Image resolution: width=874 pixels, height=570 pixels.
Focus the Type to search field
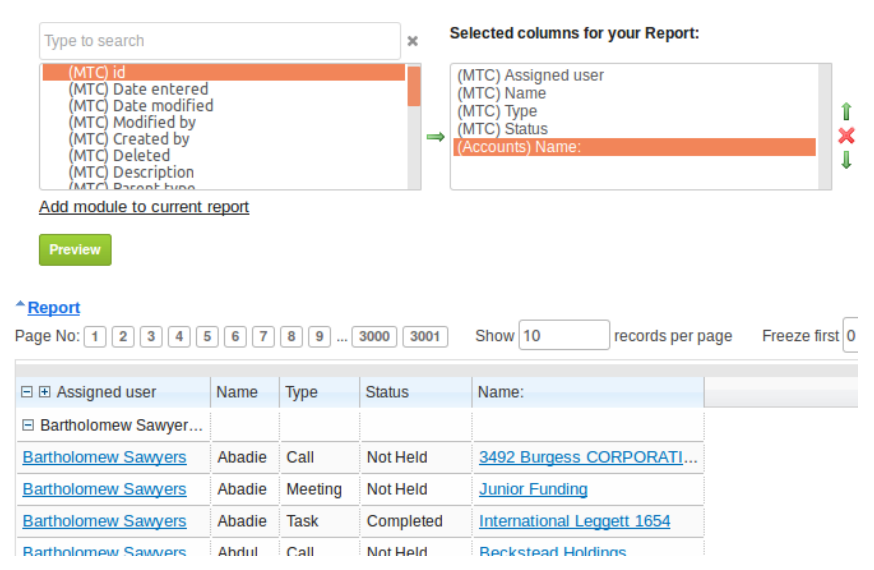point(220,41)
